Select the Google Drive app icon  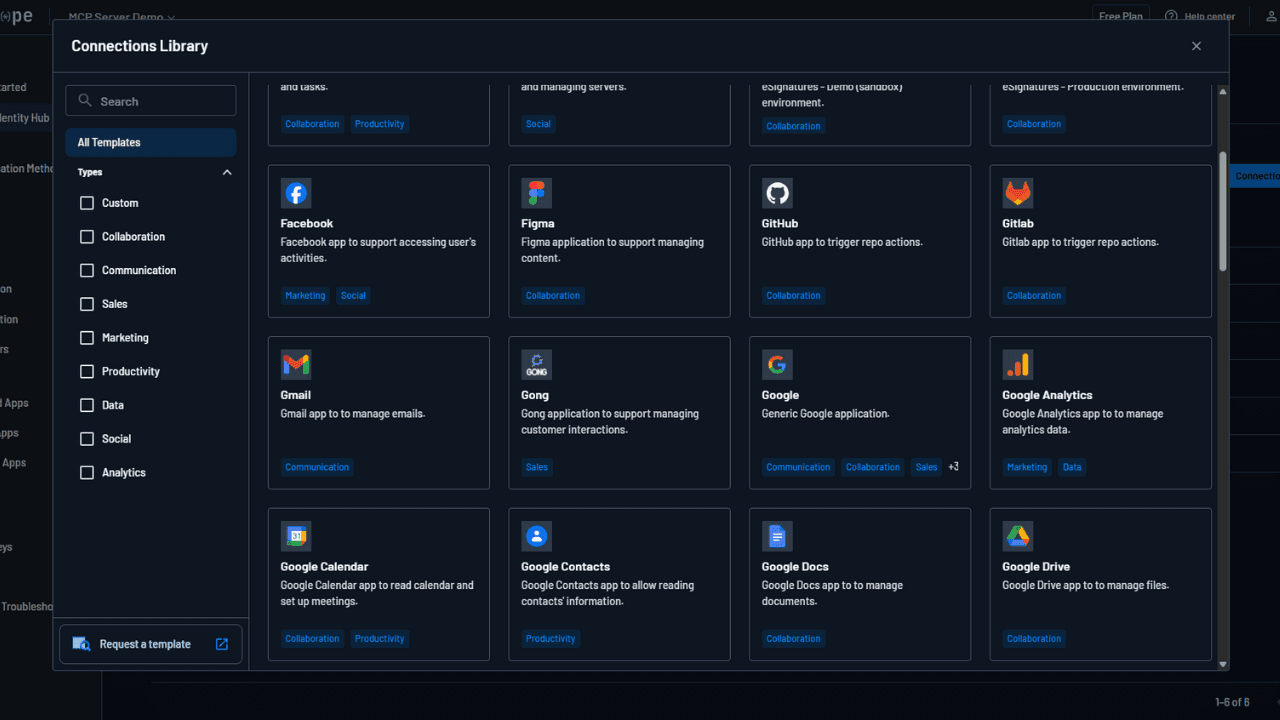point(1017,536)
